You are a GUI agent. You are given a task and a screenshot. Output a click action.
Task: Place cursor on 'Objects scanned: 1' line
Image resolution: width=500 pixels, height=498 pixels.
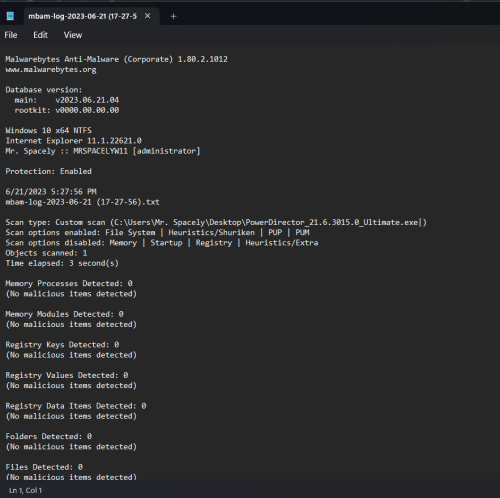[46, 253]
